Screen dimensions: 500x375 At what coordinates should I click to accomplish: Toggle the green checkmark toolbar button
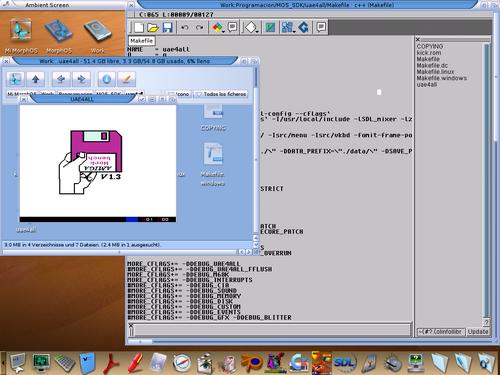click(270, 27)
